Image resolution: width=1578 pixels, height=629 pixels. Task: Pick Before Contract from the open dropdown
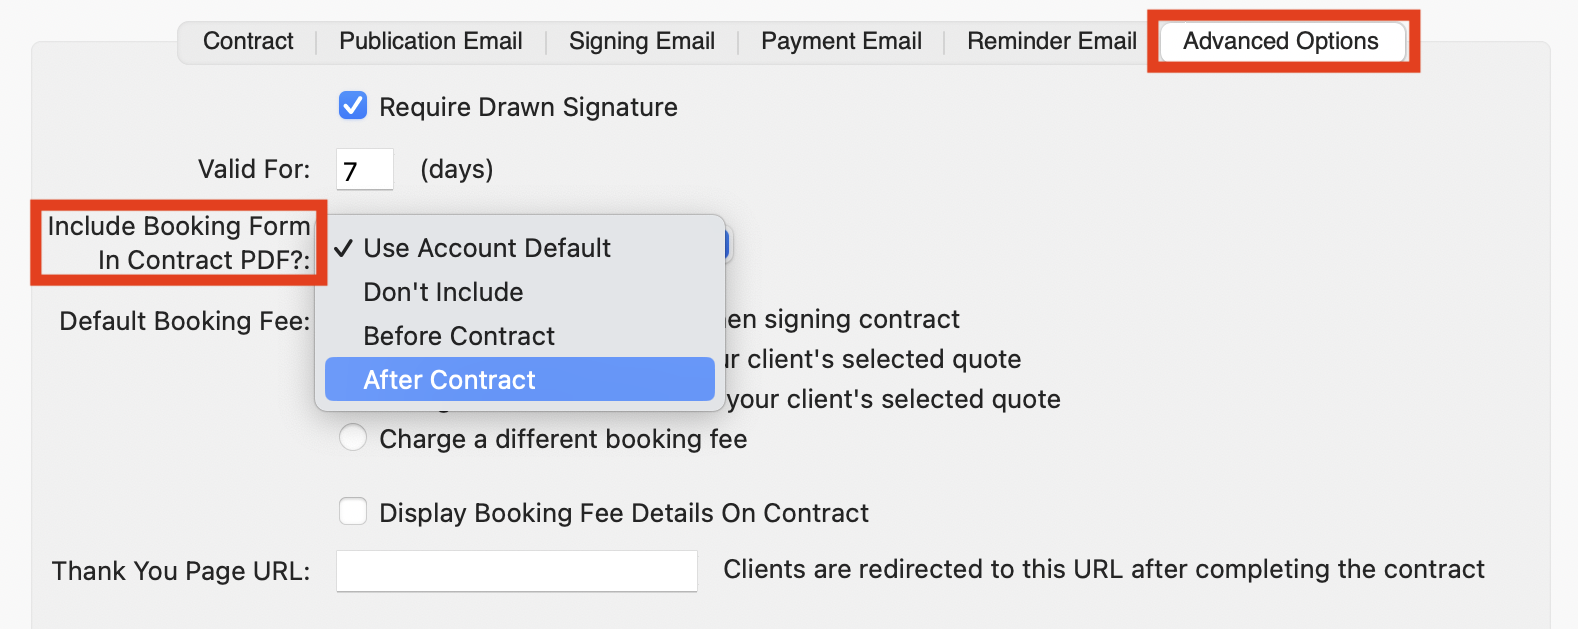pyautogui.click(x=459, y=336)
